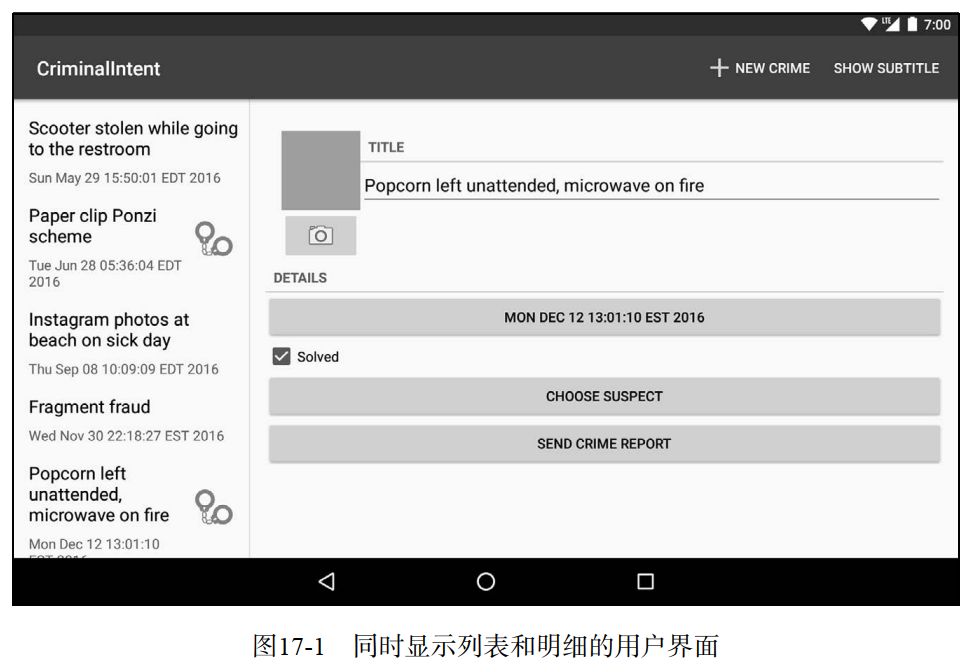This screenshot has width=975, height=667.
Task: Click the plus icon for New Crime
Action: (x=718, y=68)
